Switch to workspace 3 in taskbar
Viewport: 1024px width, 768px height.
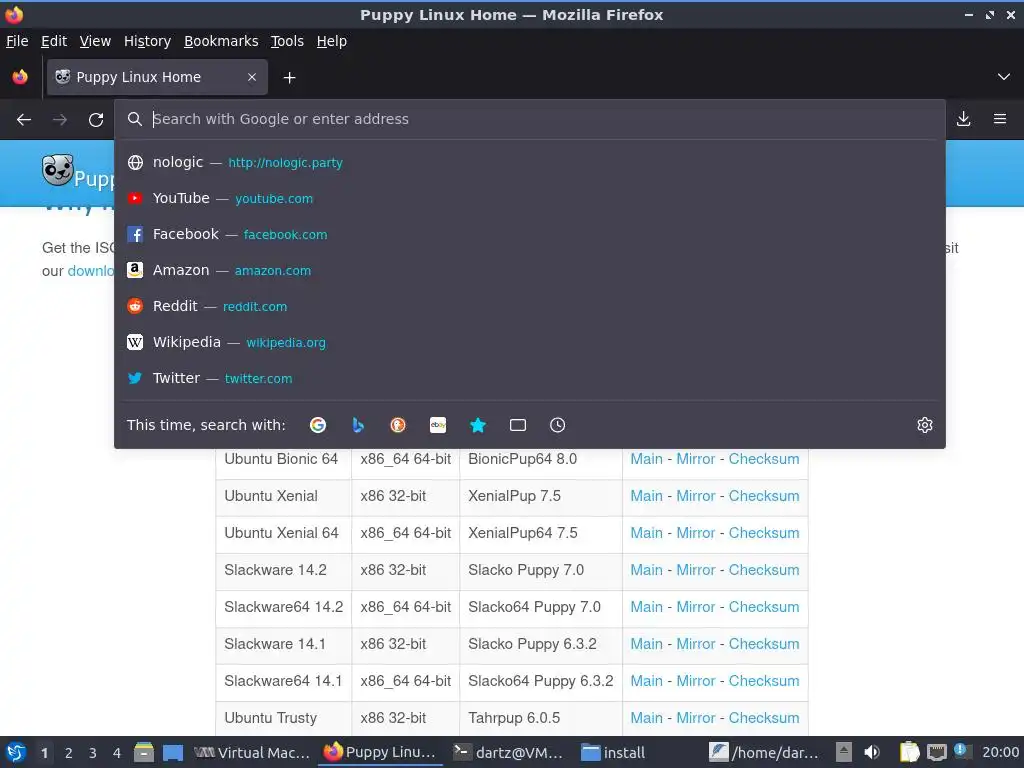coord(93,753)
